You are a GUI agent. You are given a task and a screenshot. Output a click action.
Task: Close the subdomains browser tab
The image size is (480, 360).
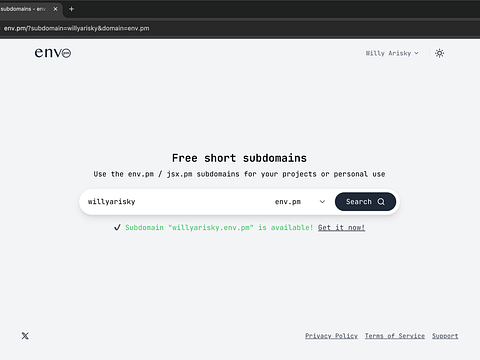click(x=55, y=9)
